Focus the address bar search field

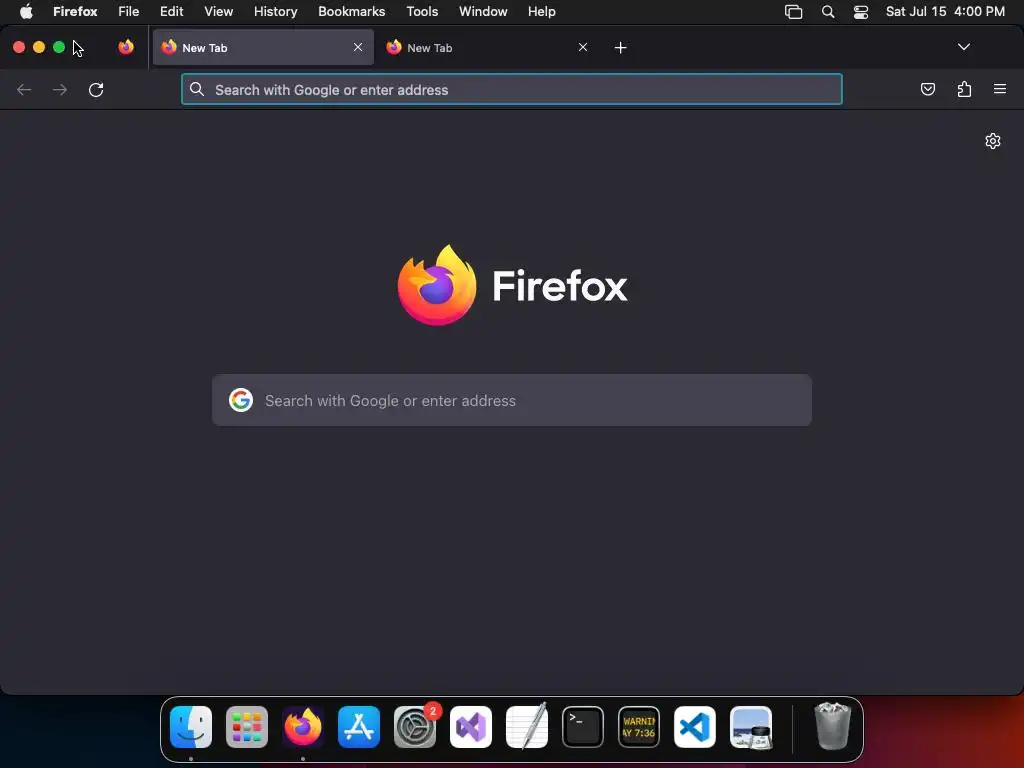511,89
